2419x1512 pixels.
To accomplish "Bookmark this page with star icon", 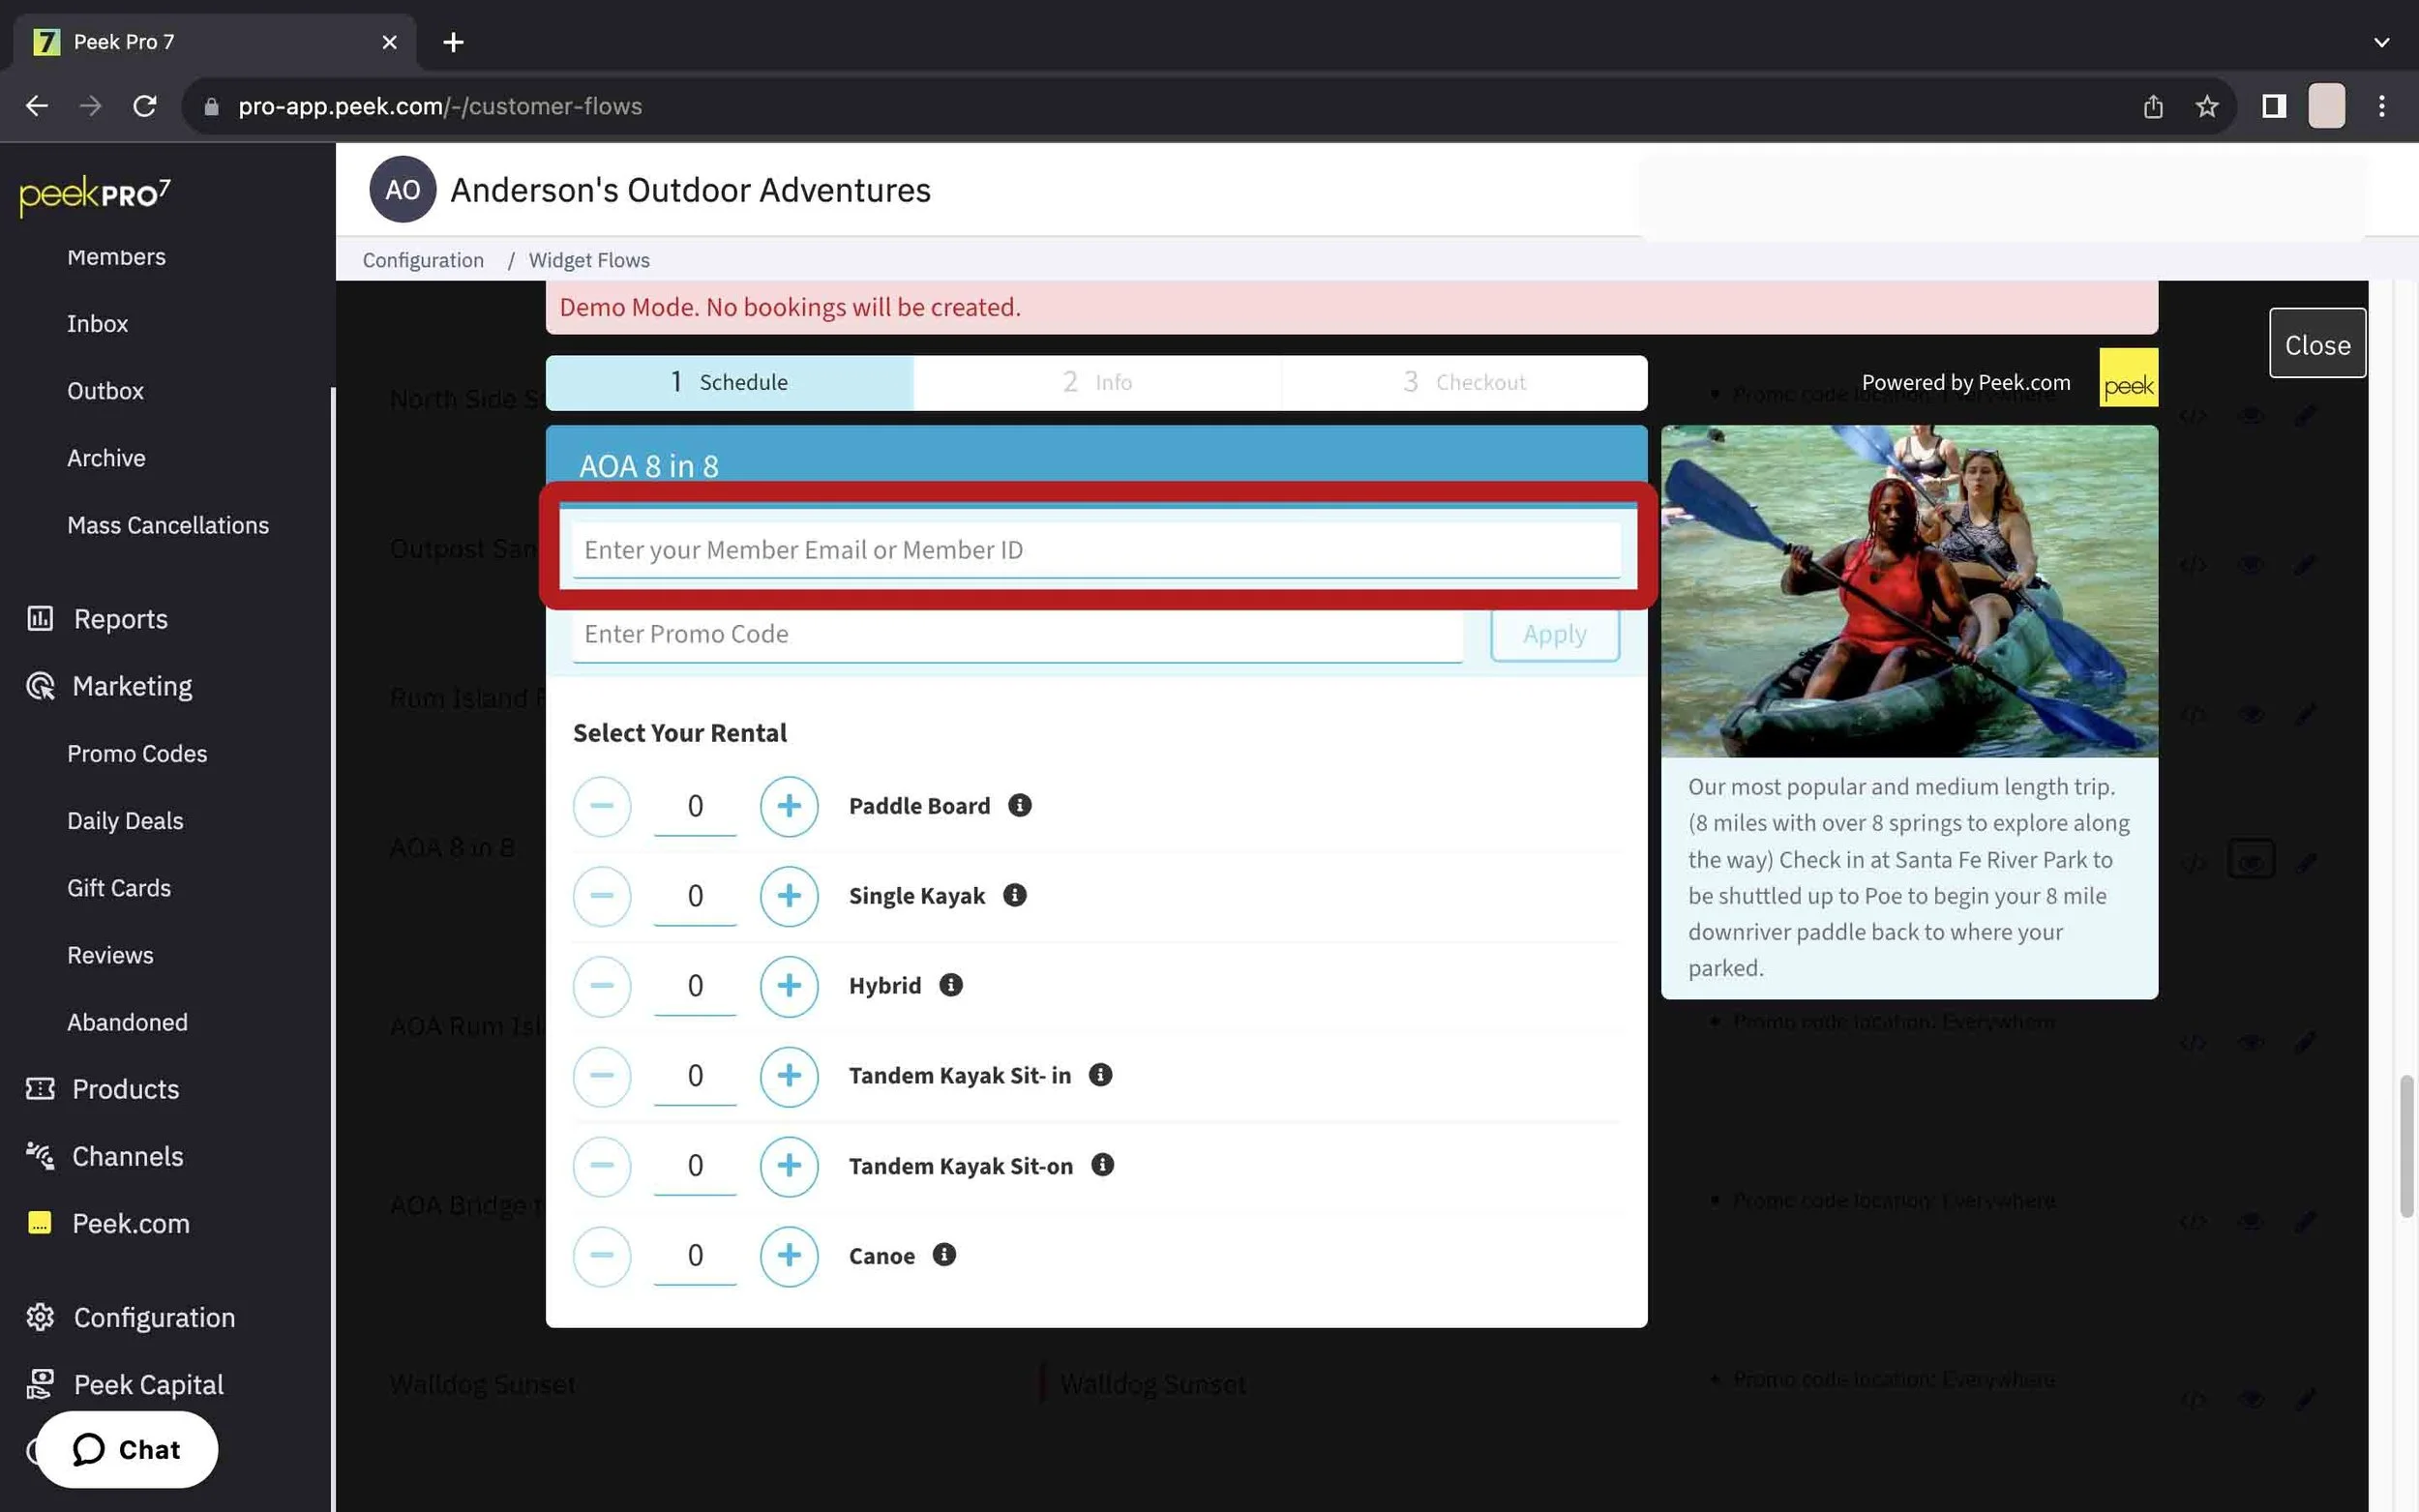I will point(2206,106).
